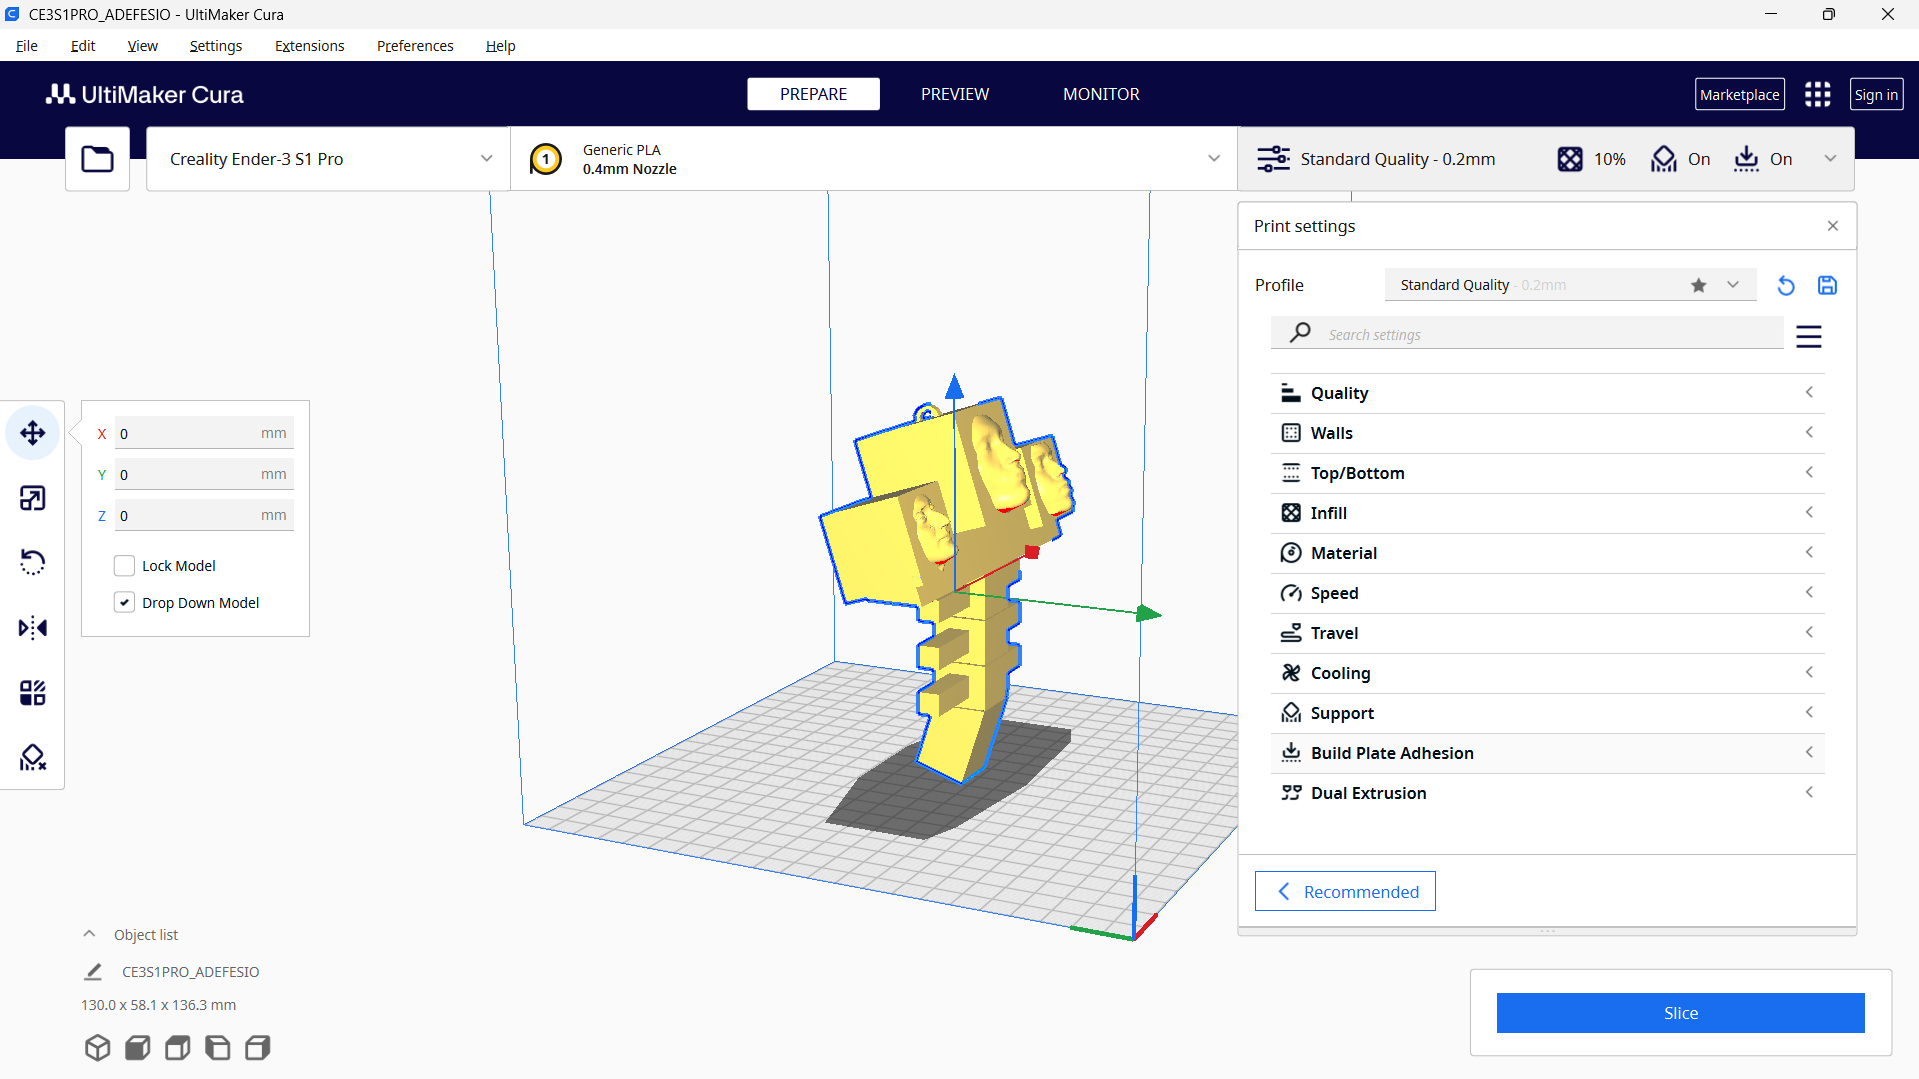Switch to 3D view cube icon
The width and height of the screenshot is (1919, 1079).
pos(97,1048)
